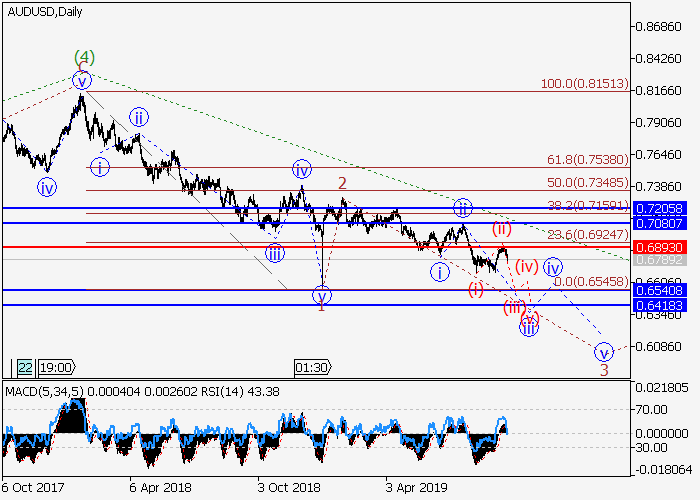Click the red (ii) wave label
This screenshot has width=700, height=500.
[x=502, y=230]
